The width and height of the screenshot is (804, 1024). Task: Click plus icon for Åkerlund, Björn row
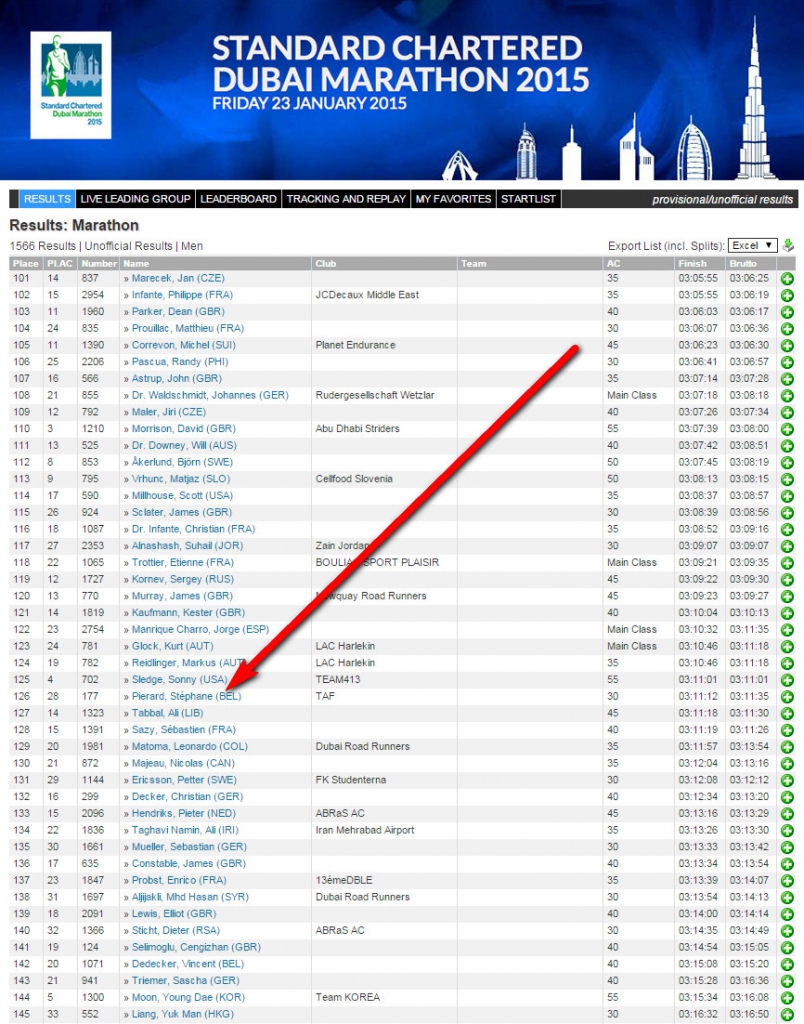[x=787, y=463]
